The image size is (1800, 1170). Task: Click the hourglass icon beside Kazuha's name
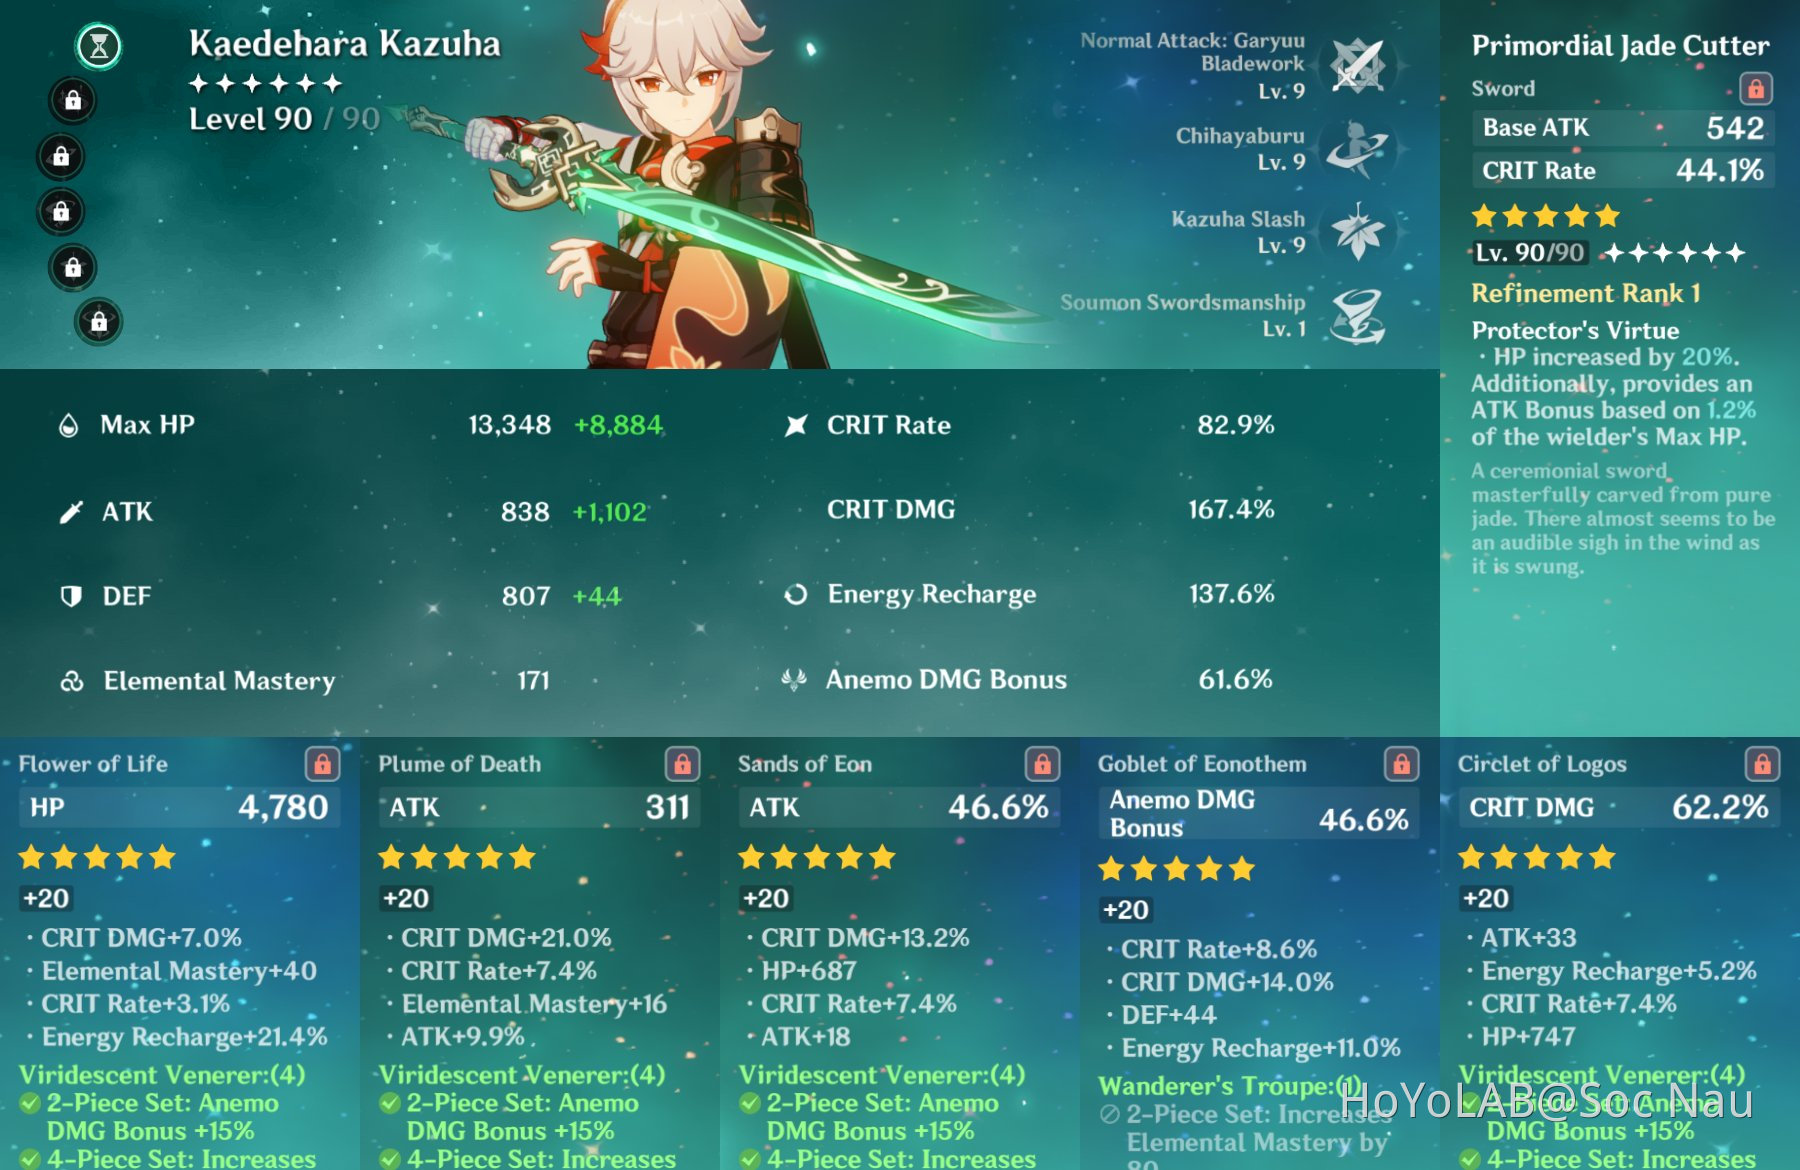[99, 46]
